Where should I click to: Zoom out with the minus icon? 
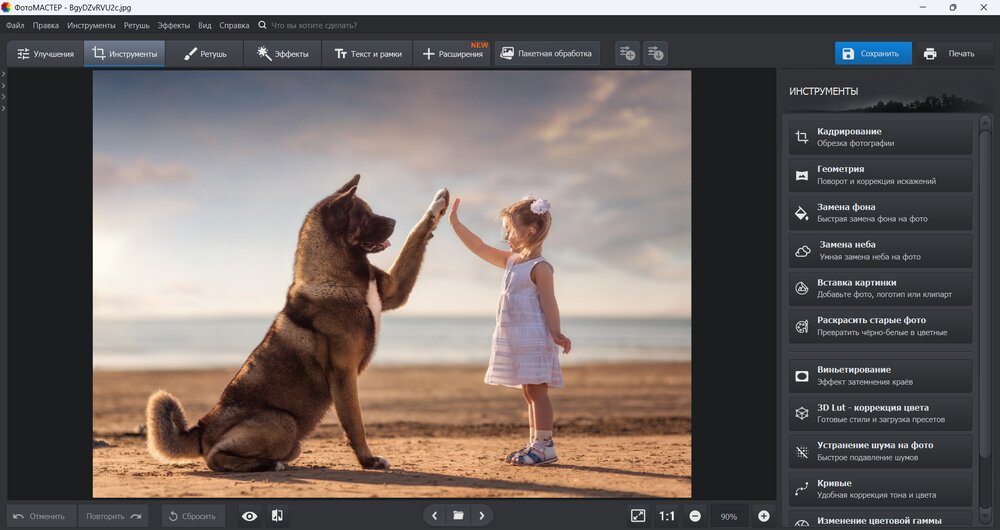pos(695,516)
